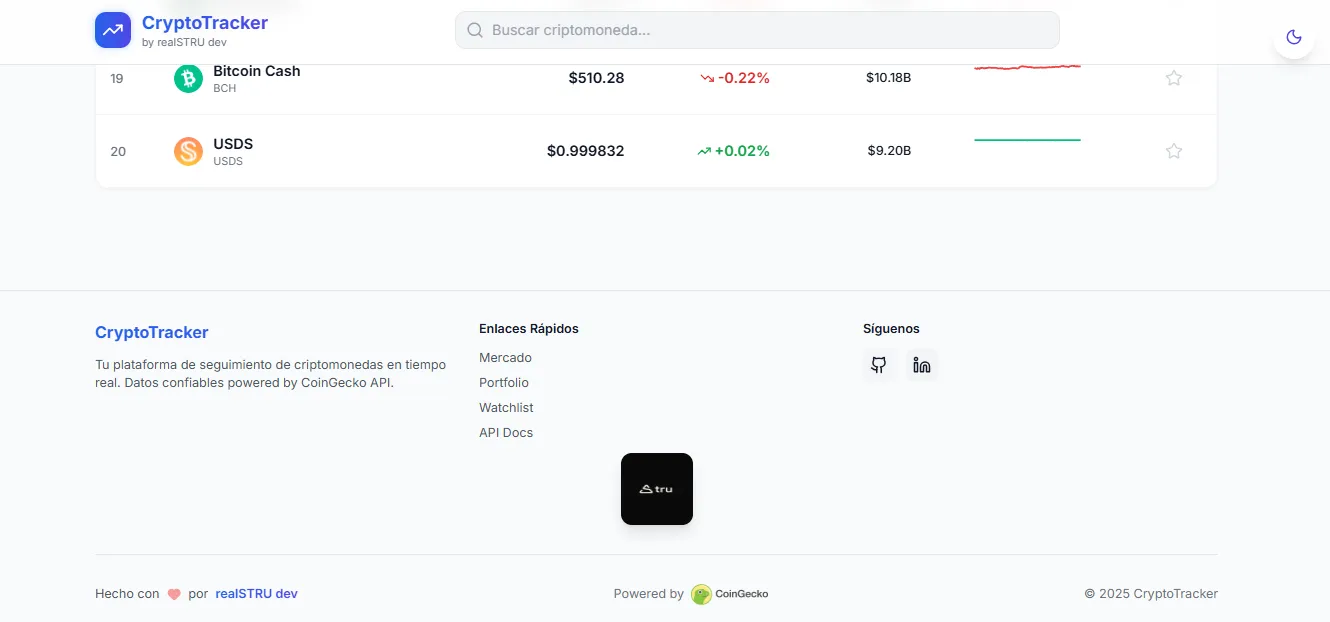1330x622 pixels.
Task: Visit the realSTRU dev link in footer
Action: (256, 593)
